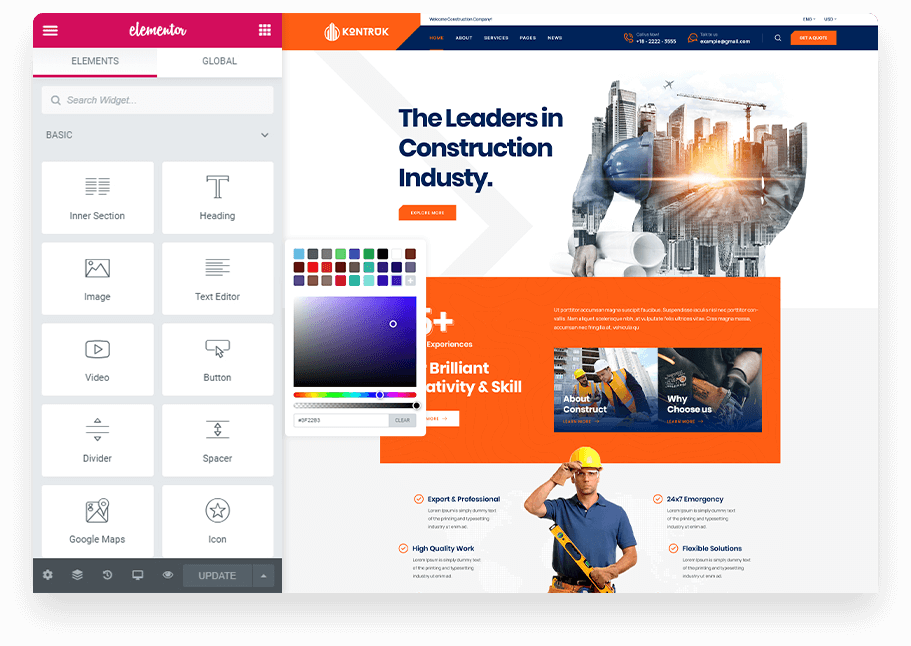
Task: Click the chat bubble email icon
Action: tap(692, 38)
